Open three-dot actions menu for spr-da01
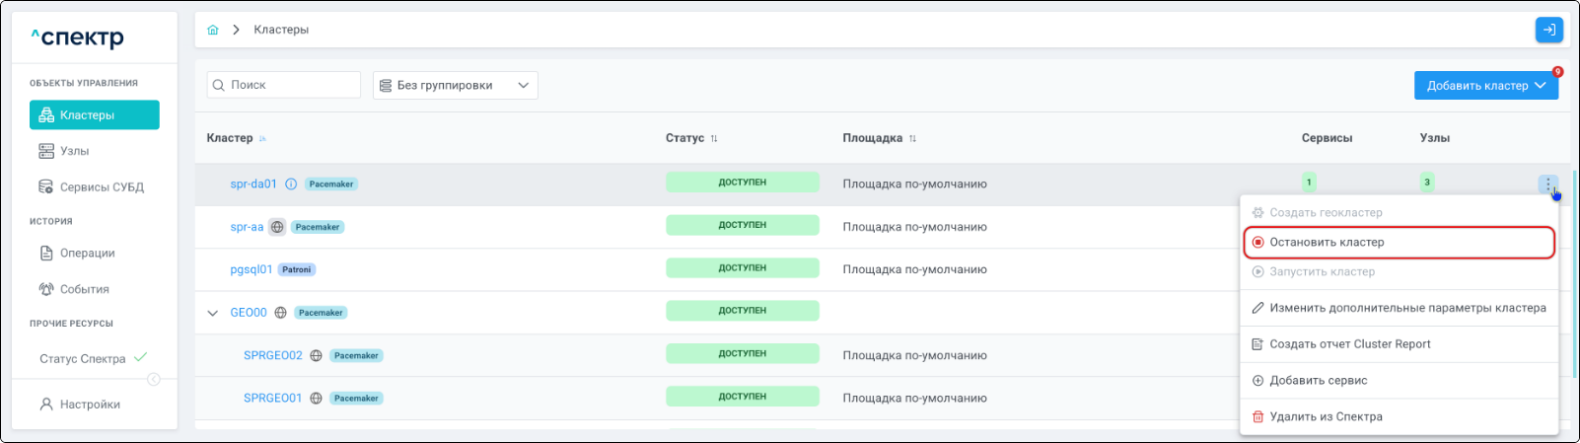 [x=1548, y=184]
